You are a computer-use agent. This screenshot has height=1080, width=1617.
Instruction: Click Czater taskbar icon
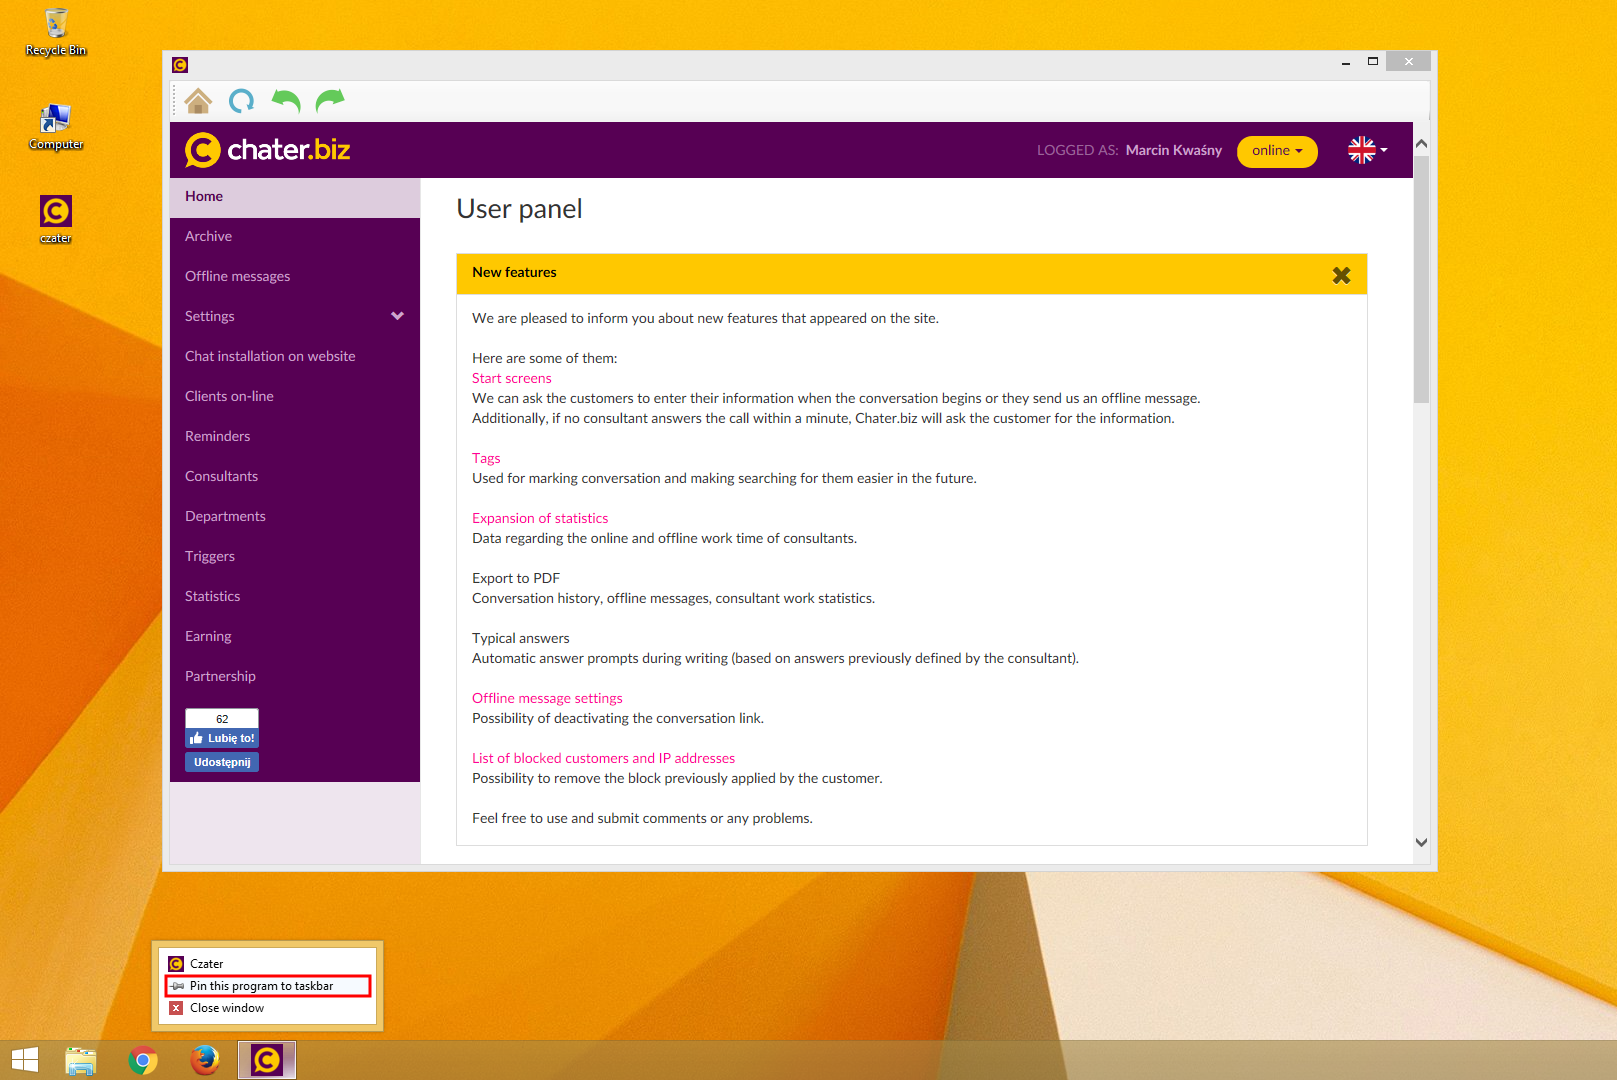coord(267,1060)
